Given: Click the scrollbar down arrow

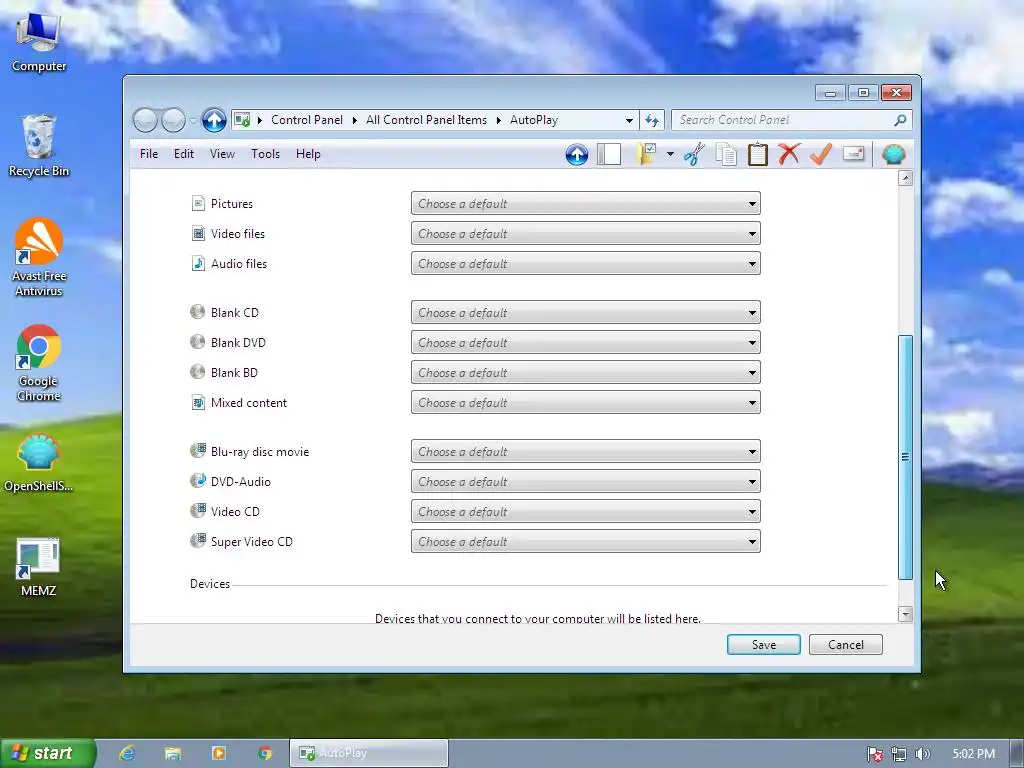Looking at the screenshot, I should pos(905,614).
